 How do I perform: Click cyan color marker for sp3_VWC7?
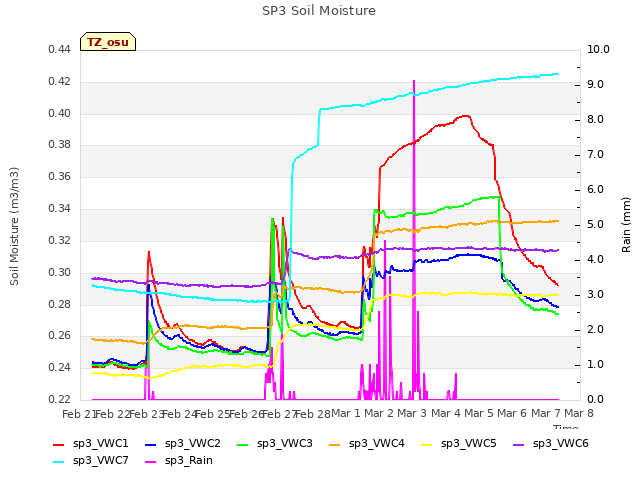click(x=59, y=462)
